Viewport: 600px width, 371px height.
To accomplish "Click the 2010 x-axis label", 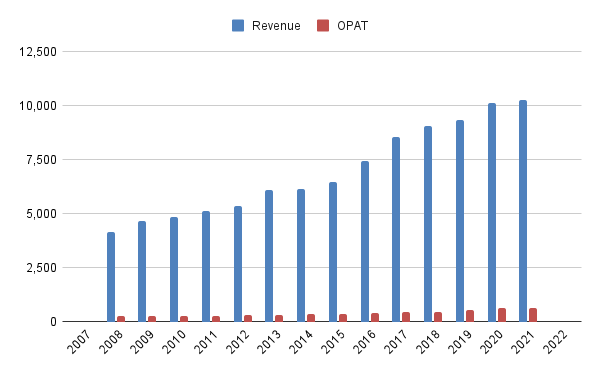I will (x=174, y=342).
